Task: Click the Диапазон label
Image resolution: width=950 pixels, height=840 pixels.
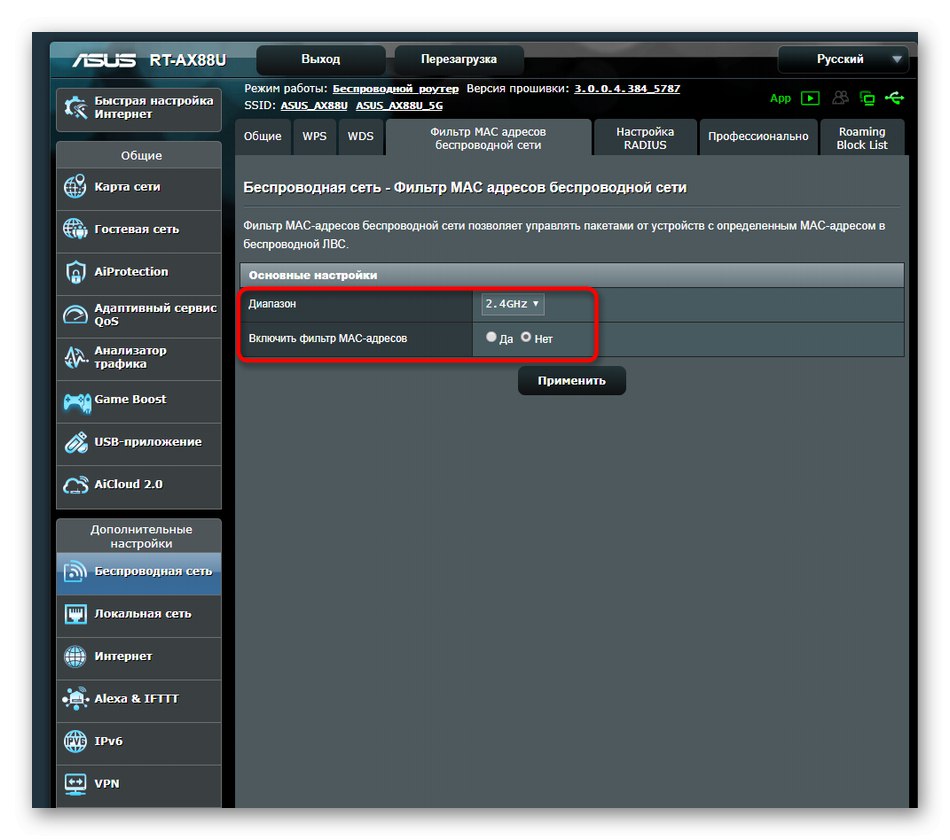Action: coord(272,304)
